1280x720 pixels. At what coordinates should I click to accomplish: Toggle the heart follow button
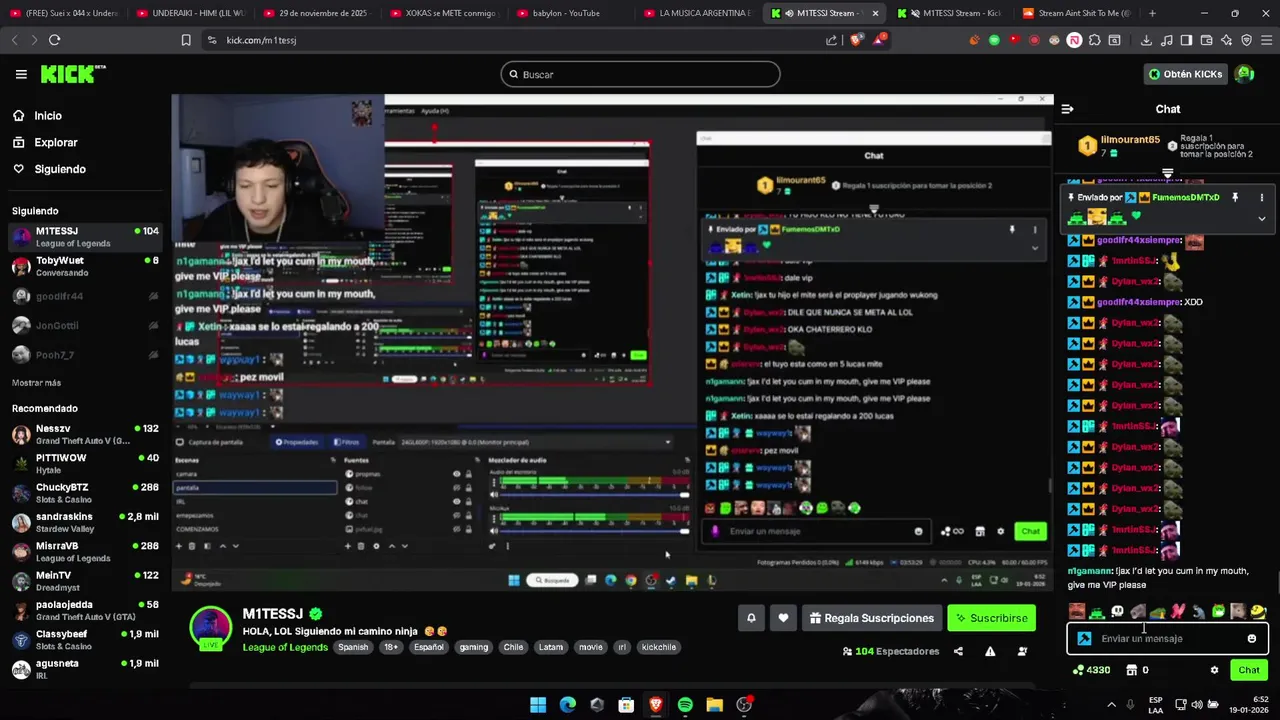[783, 618]
